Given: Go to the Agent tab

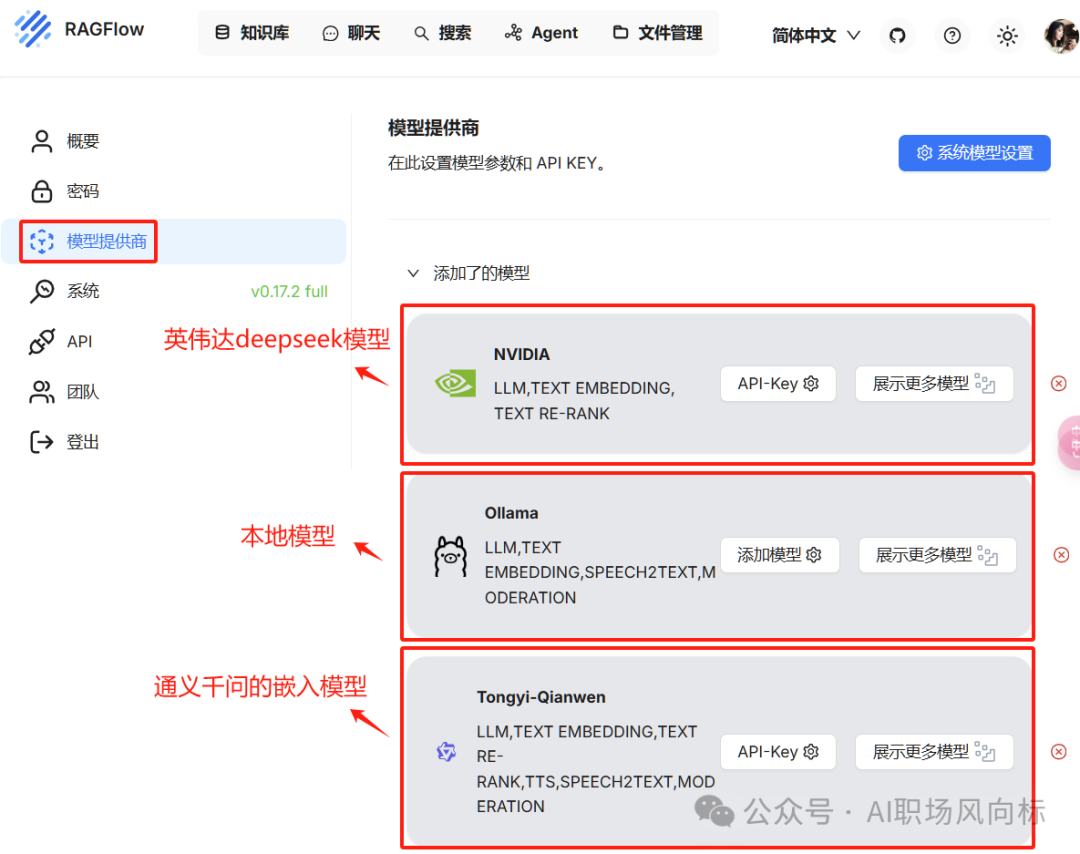Looking at the screenshot, I should point(541,32).
